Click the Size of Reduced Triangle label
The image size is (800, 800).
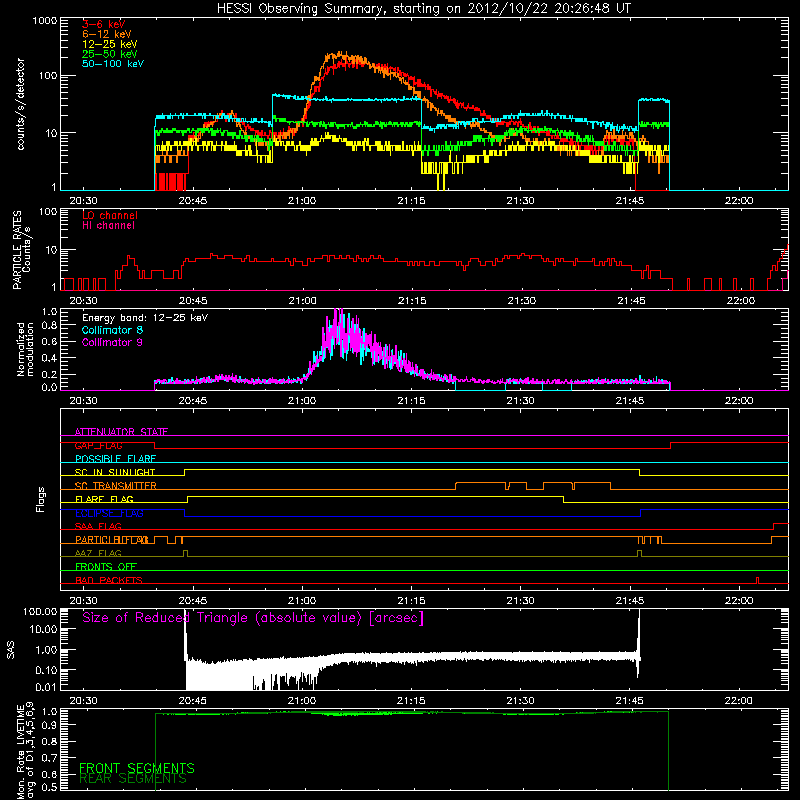tap(253, 618)
